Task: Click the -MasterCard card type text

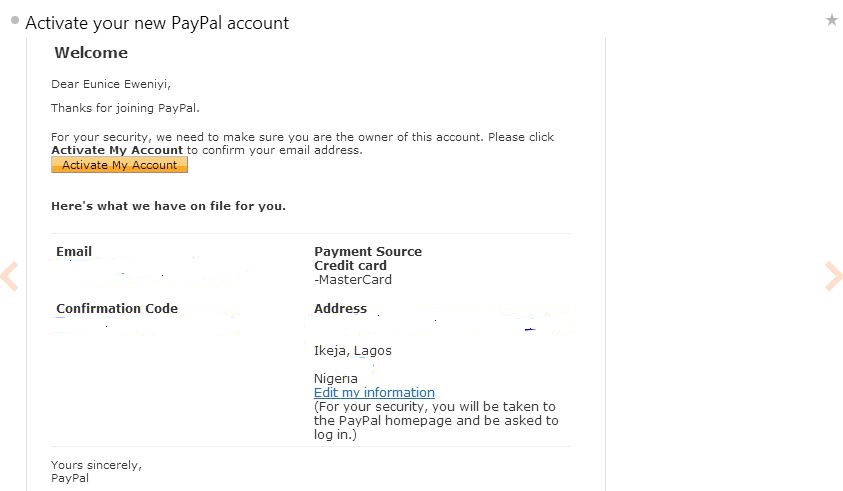Action: (x=353, y=280)
